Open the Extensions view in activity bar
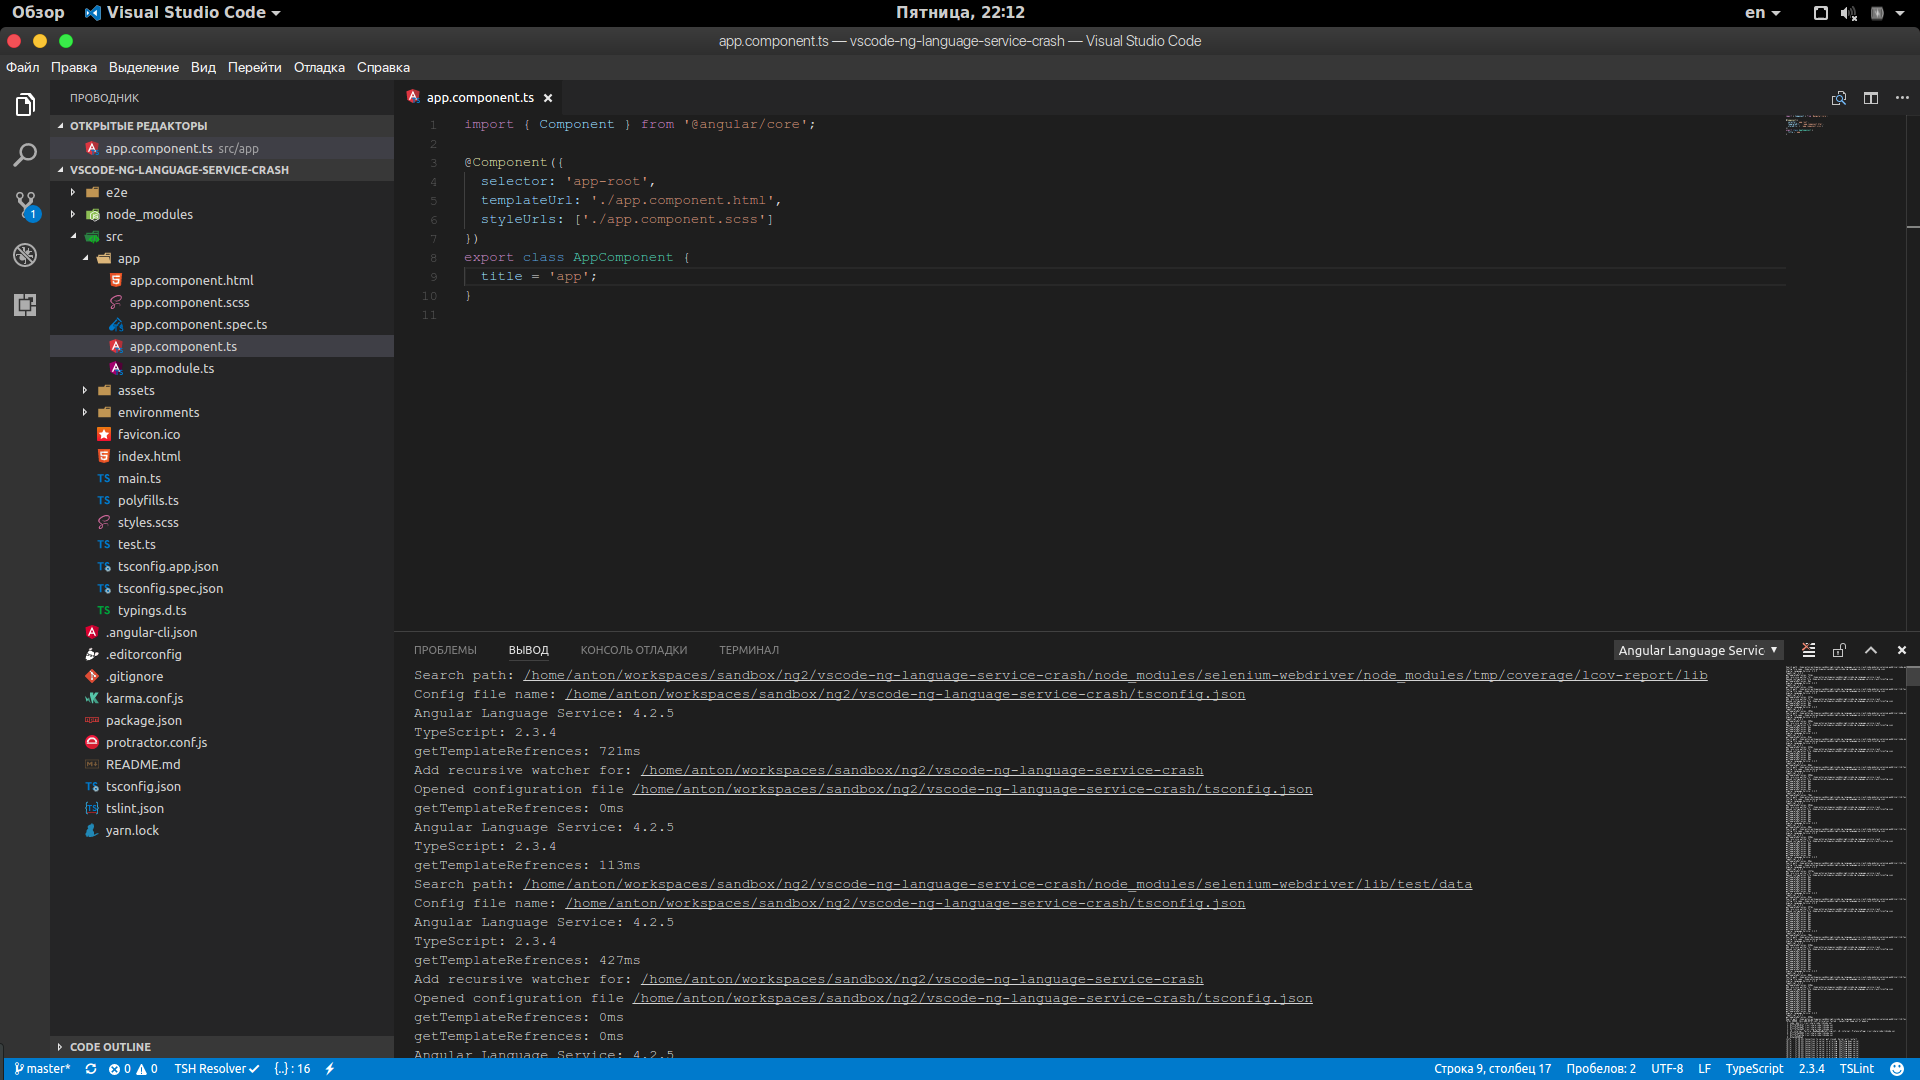This screenshot has width=1920, height=1080. tap(25, 305)
